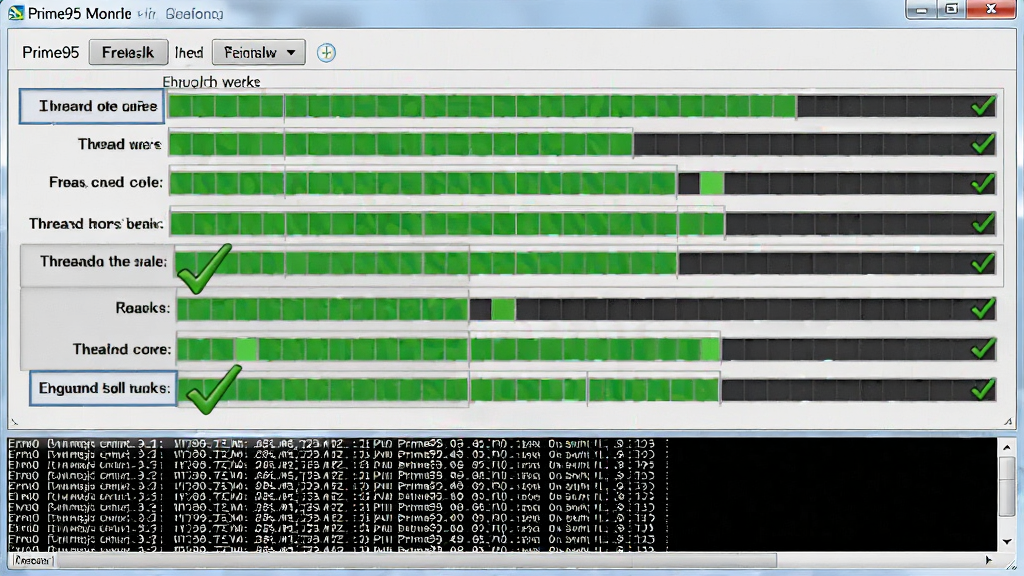
Task: Click the horizontal scrollbar thumb below the log
Action: coord(417,560)
